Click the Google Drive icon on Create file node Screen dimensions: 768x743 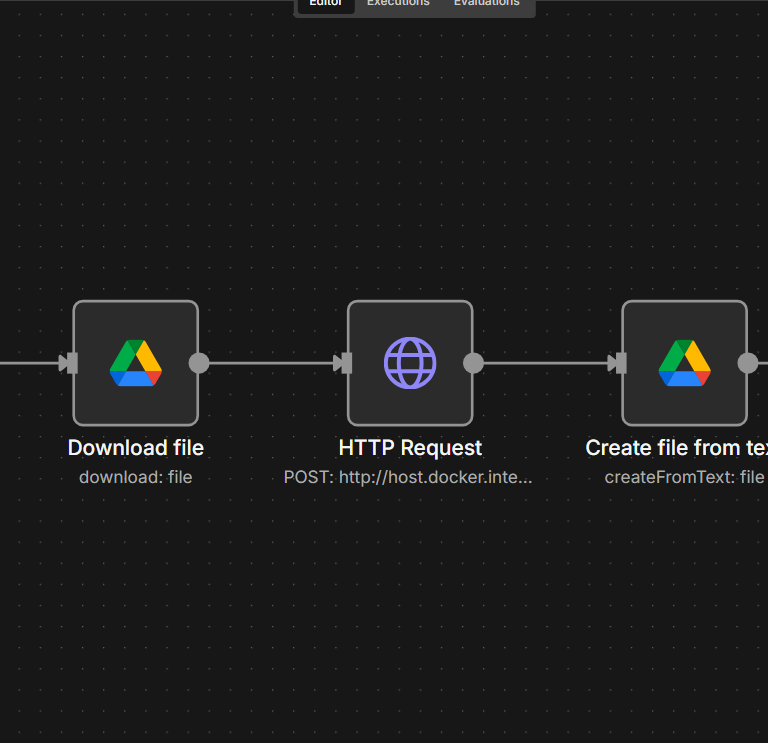tap(684, 363)
